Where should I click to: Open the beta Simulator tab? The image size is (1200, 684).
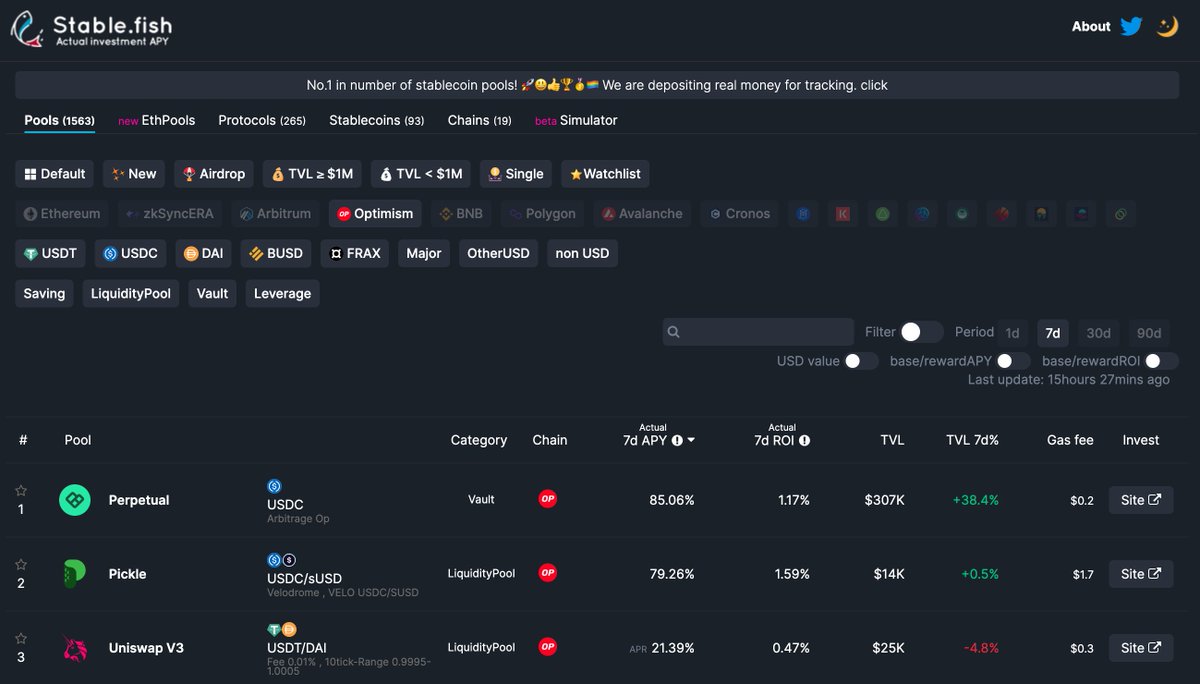pos(576,120)
